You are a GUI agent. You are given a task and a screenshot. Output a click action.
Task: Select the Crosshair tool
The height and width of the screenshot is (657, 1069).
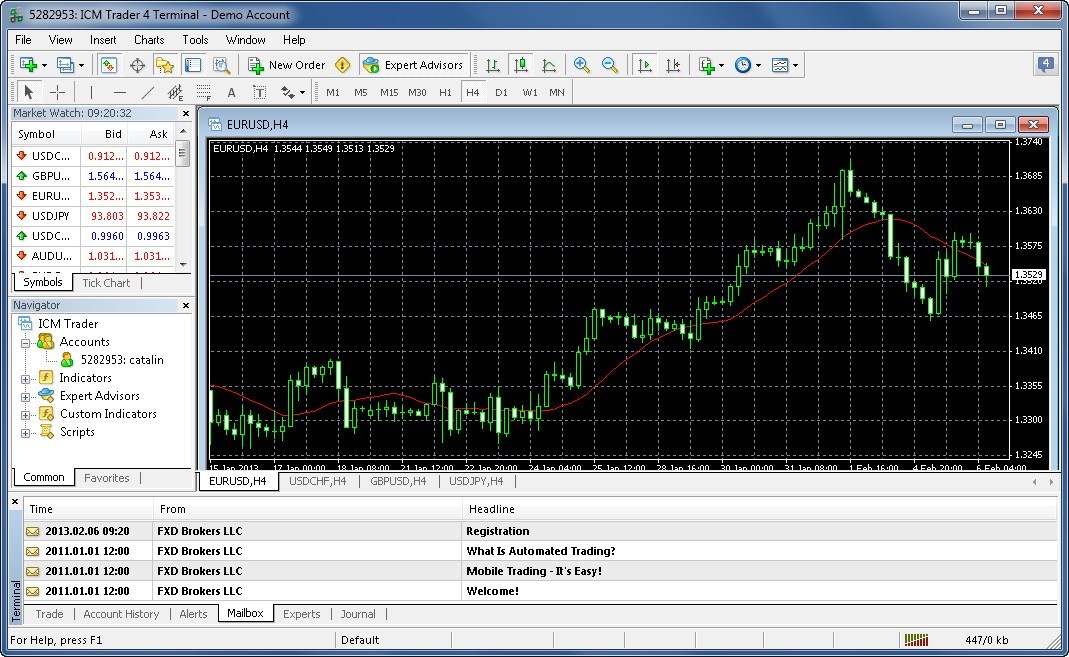coord(58,92)
